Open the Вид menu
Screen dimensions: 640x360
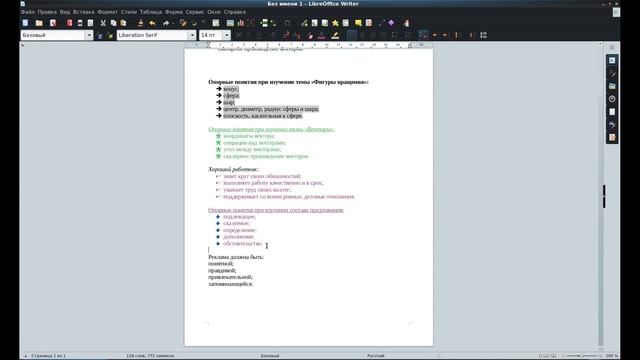(65, 12)
